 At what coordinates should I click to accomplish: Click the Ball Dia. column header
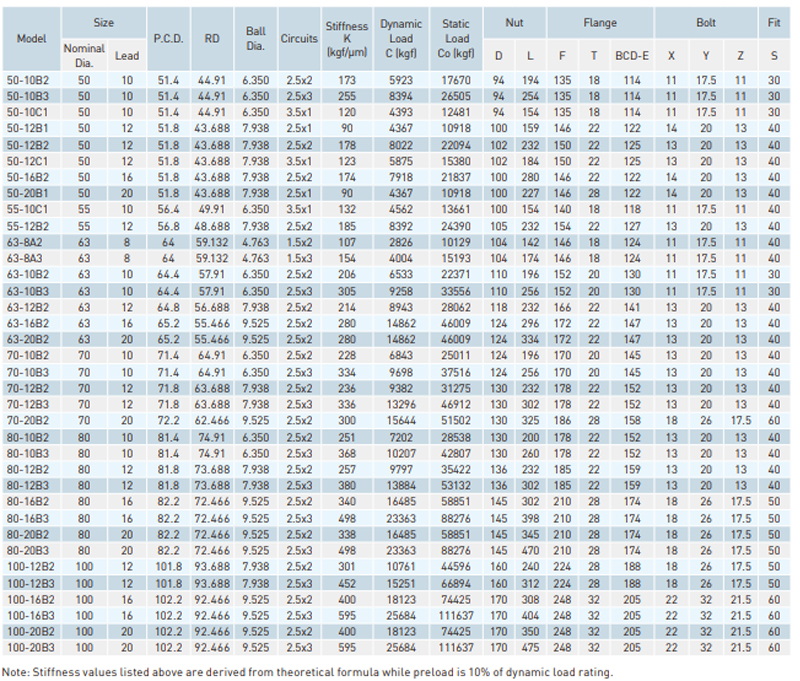pyautogui.click(x=255, y=38)
